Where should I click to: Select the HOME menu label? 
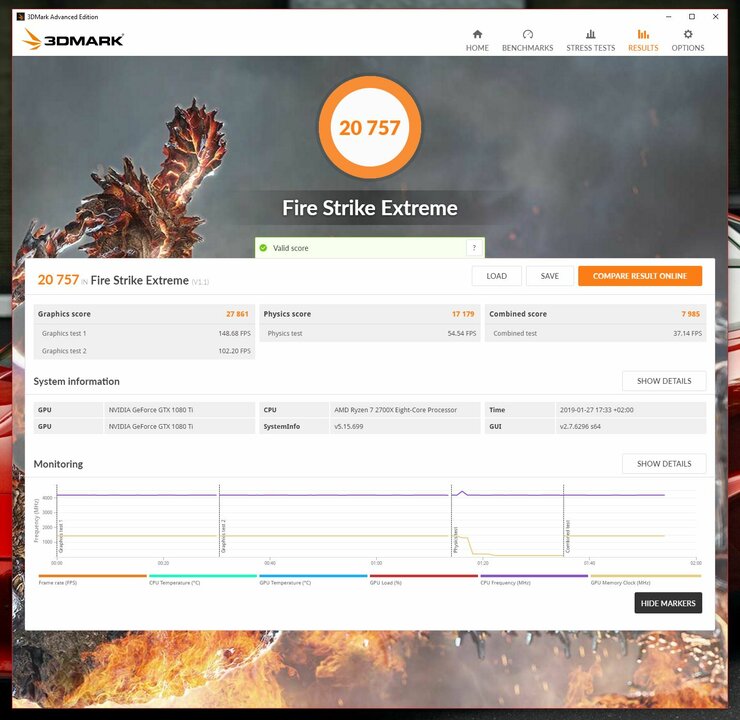477,48
